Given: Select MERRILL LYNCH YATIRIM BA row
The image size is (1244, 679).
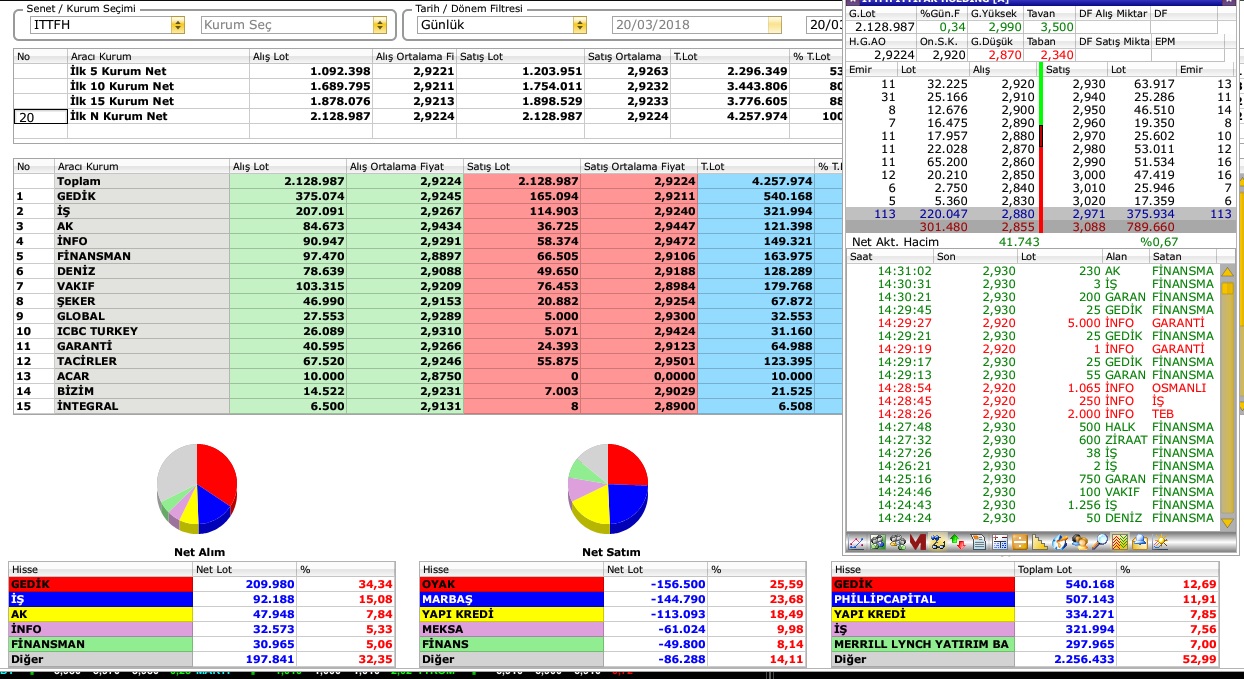Looking at the screenshot, I should (1026, 644).
